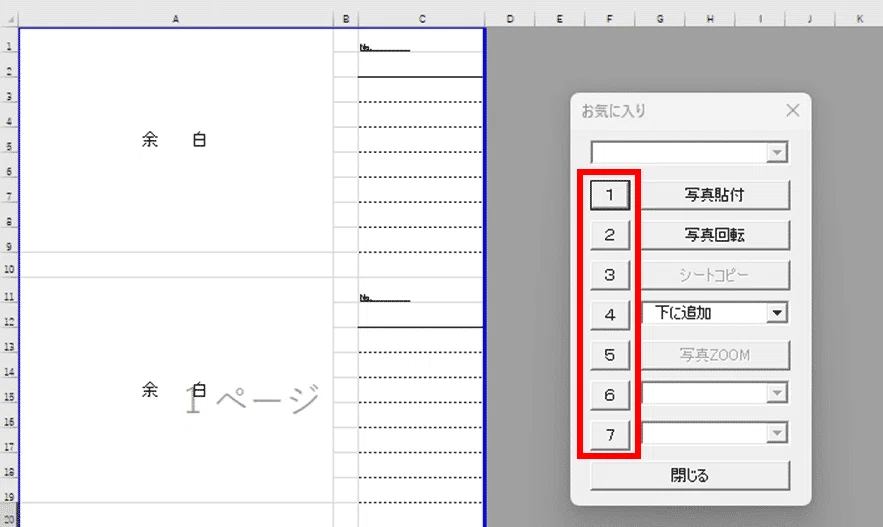Click the numbered button 3
This screenshot has height=527, width=883.
click(610, 275)
